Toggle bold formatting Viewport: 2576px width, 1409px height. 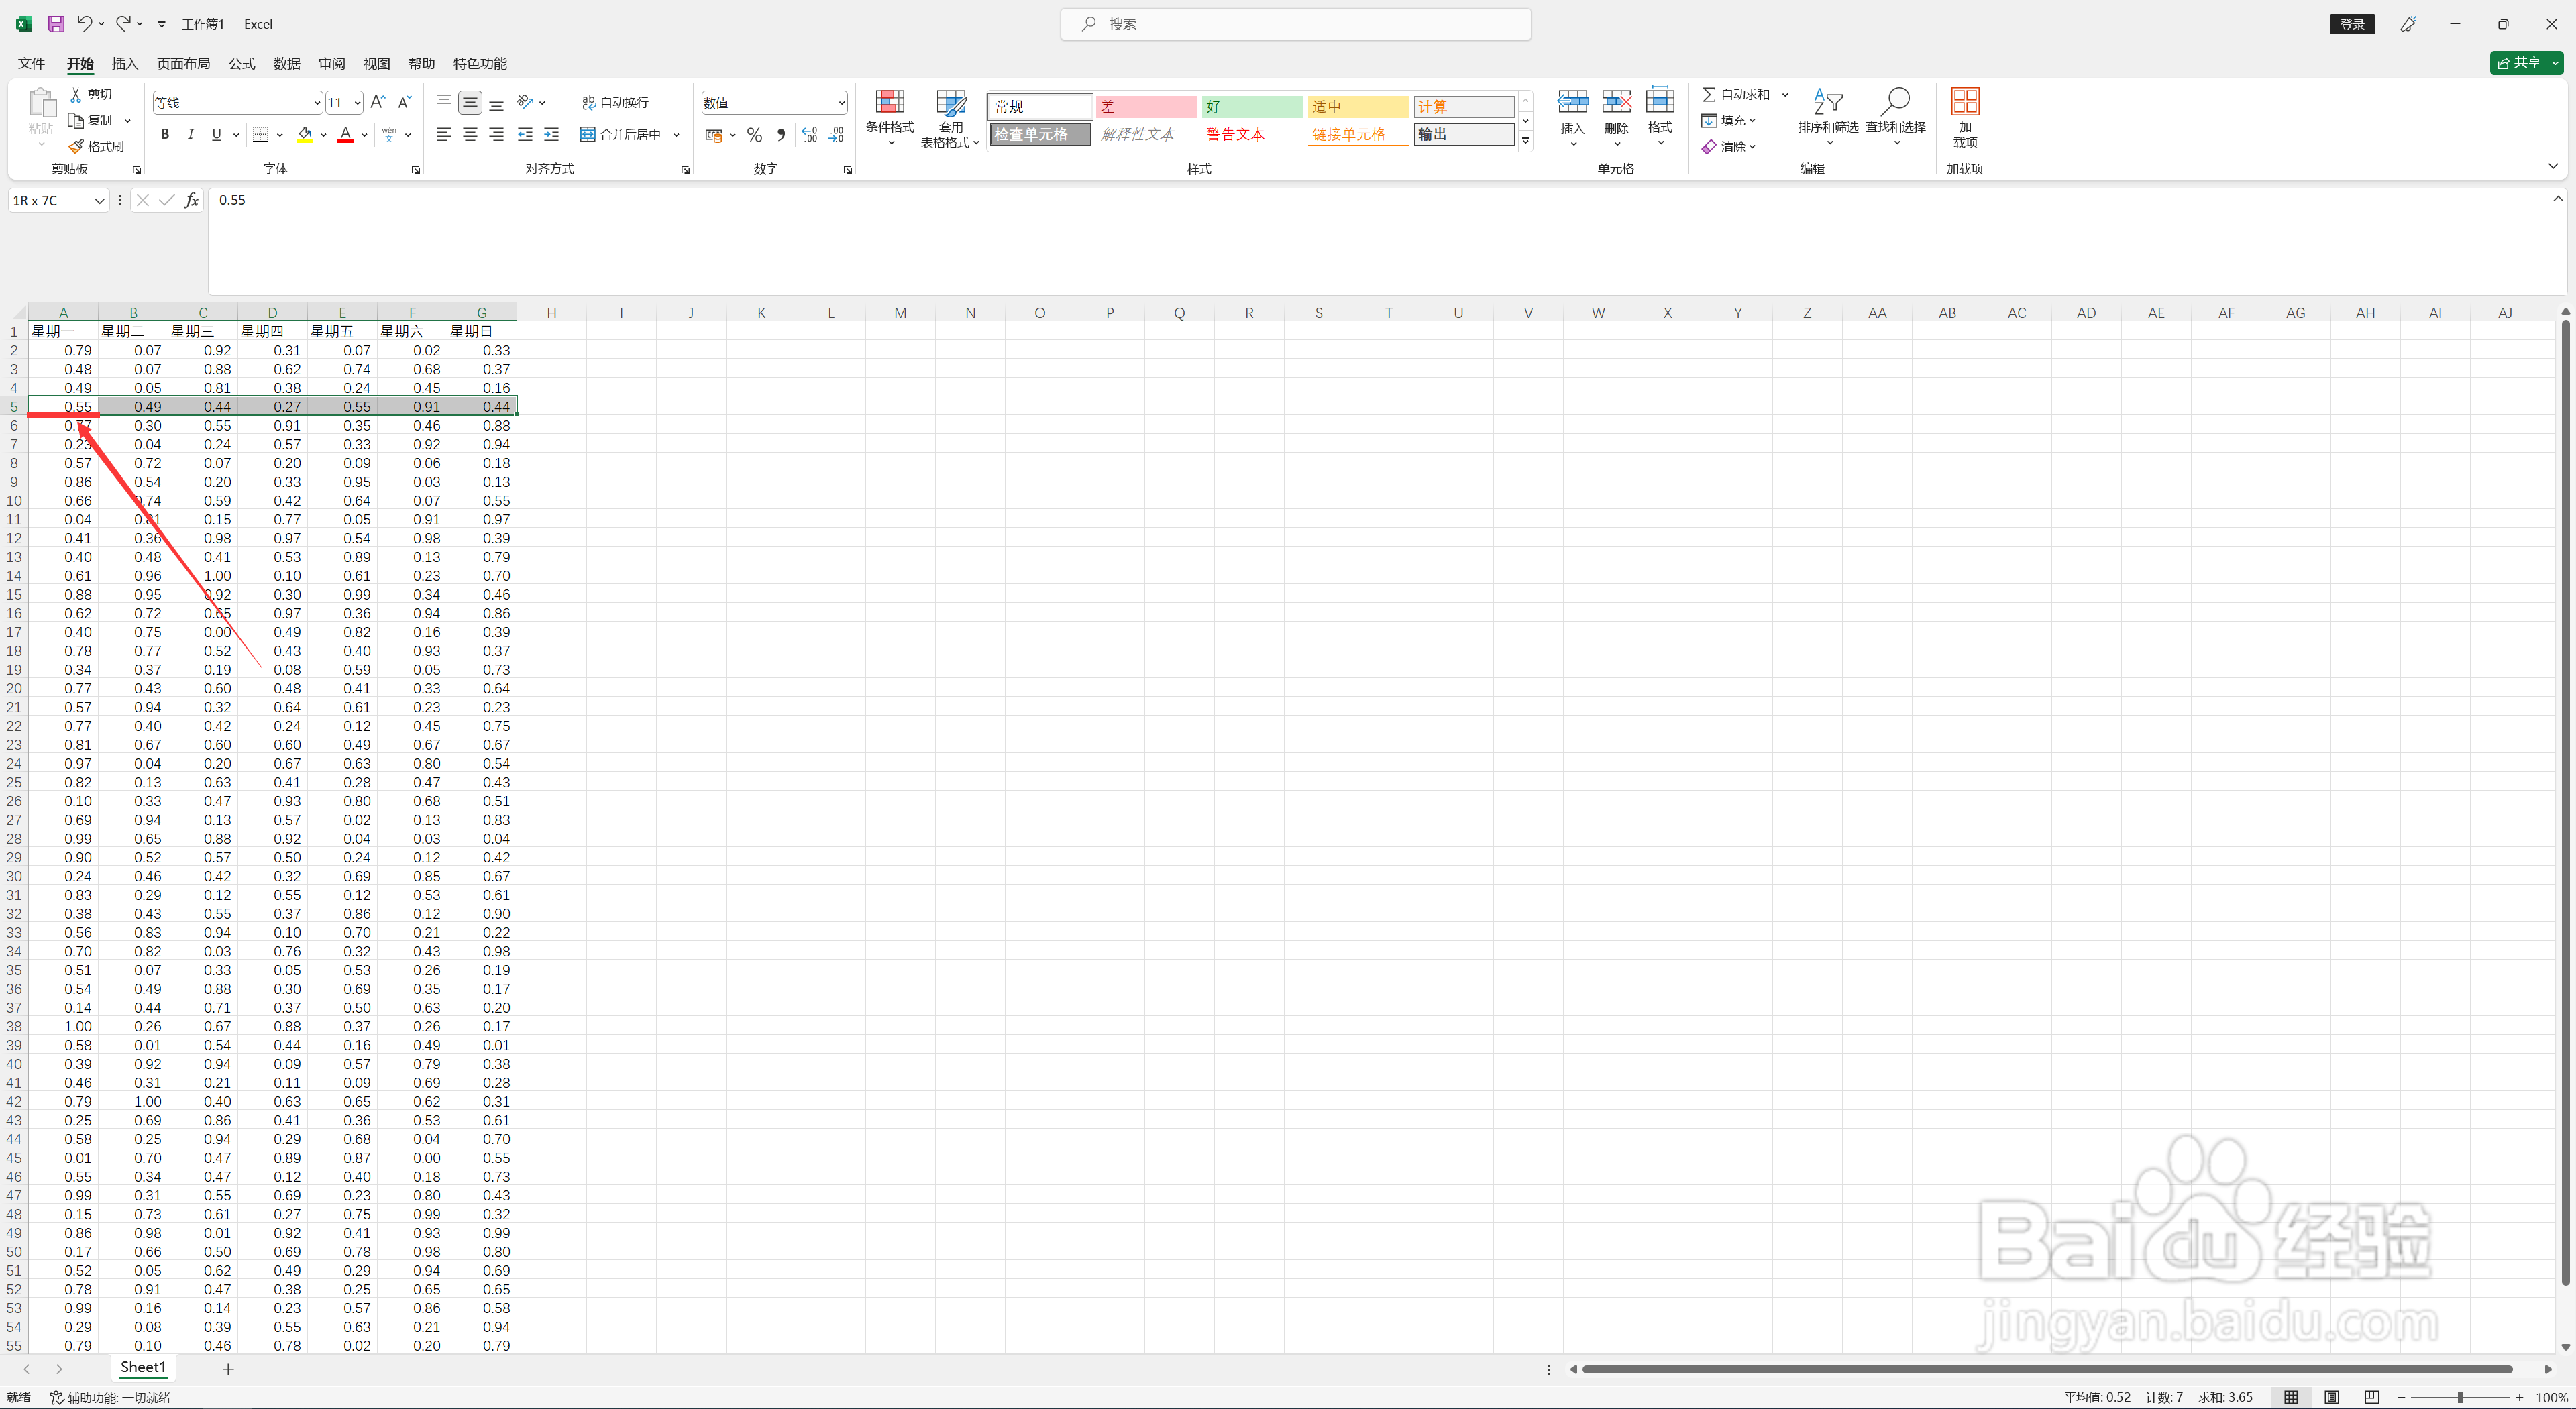(165, 134)
